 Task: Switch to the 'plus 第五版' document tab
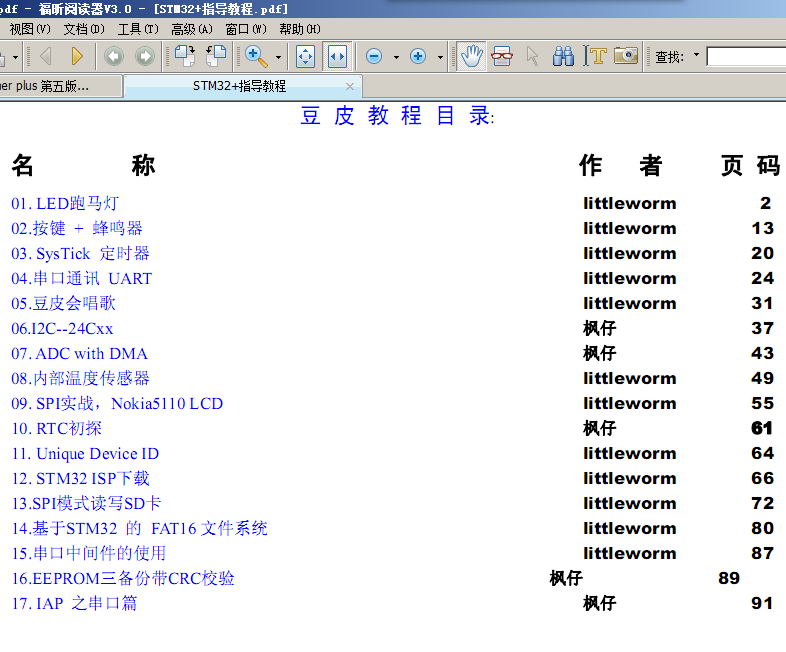[x=60, y=86]
